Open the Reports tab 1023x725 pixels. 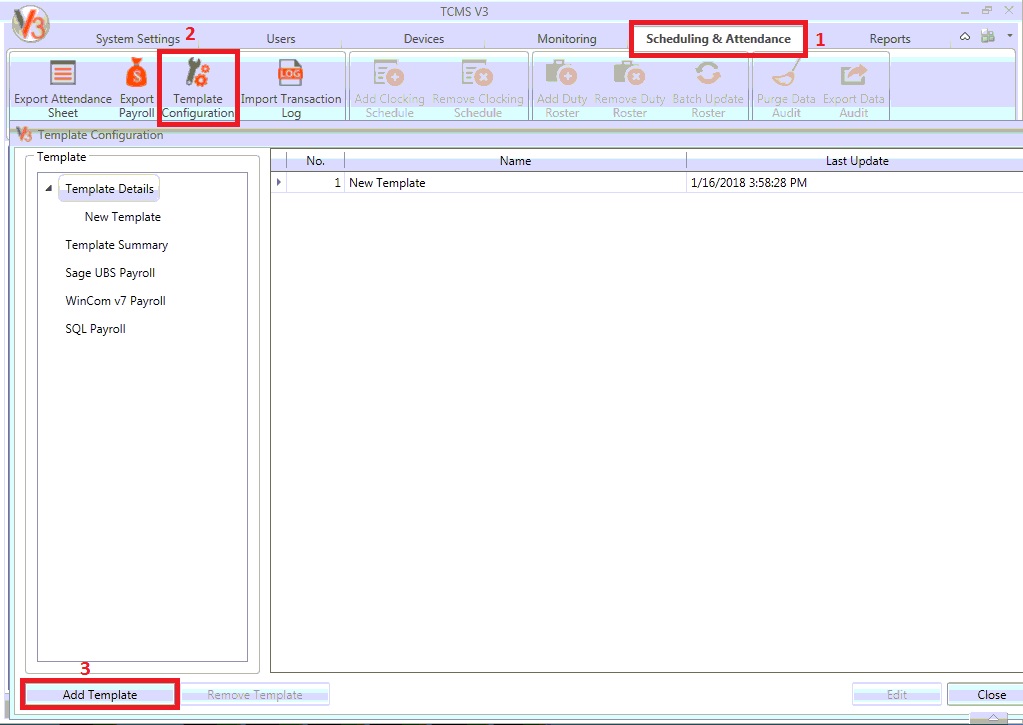pos(889,39)
